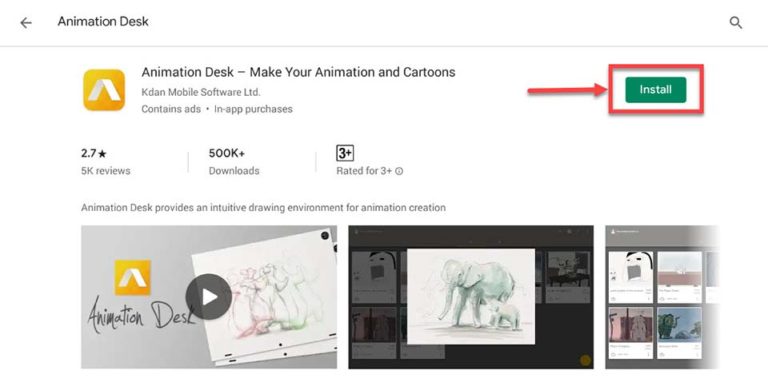The width and height of the screenshot is (768, 378).
Task: Click the Animation Desk page header title
Action: pyautogui.click(x=103, y=22)
